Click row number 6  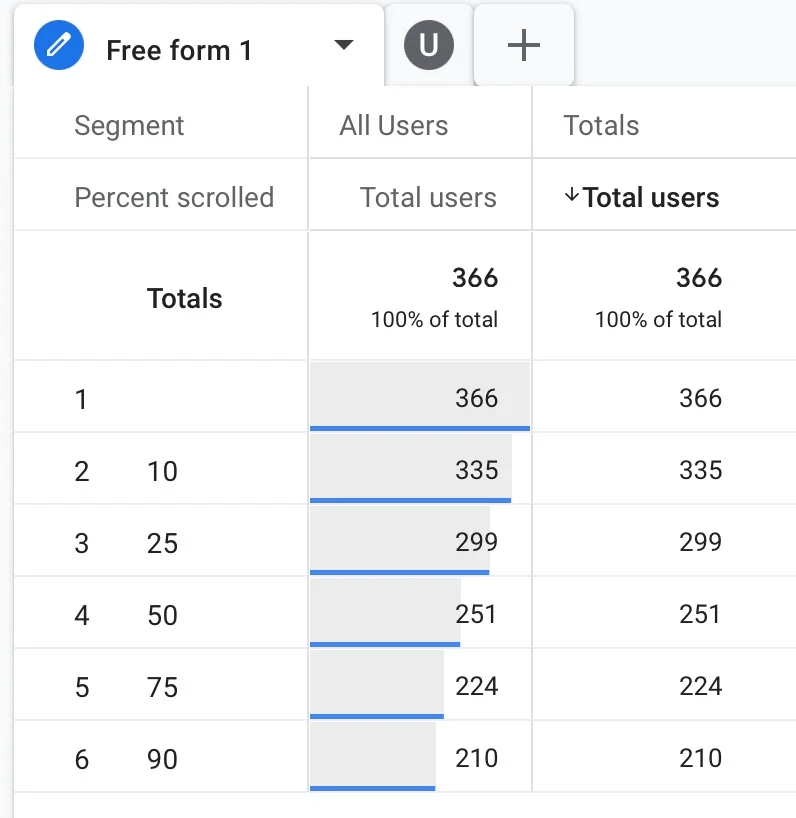82,759
